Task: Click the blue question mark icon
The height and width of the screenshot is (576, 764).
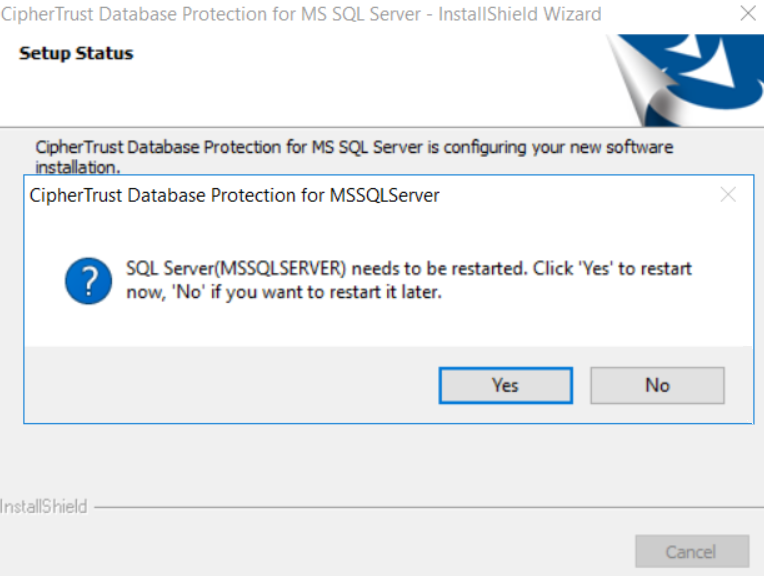Action: (89, 281)
